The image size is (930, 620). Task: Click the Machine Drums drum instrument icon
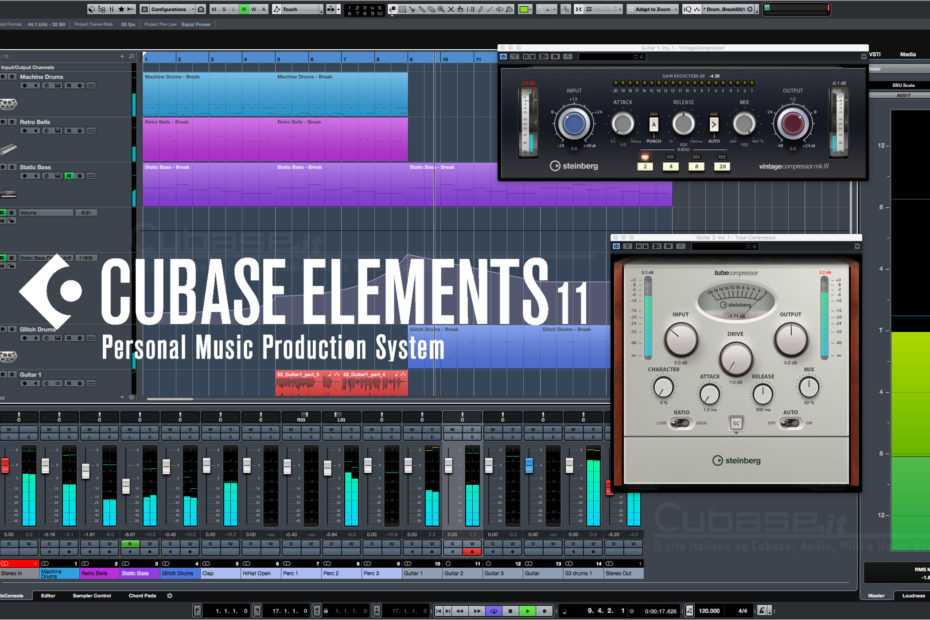tap(8, 104)
